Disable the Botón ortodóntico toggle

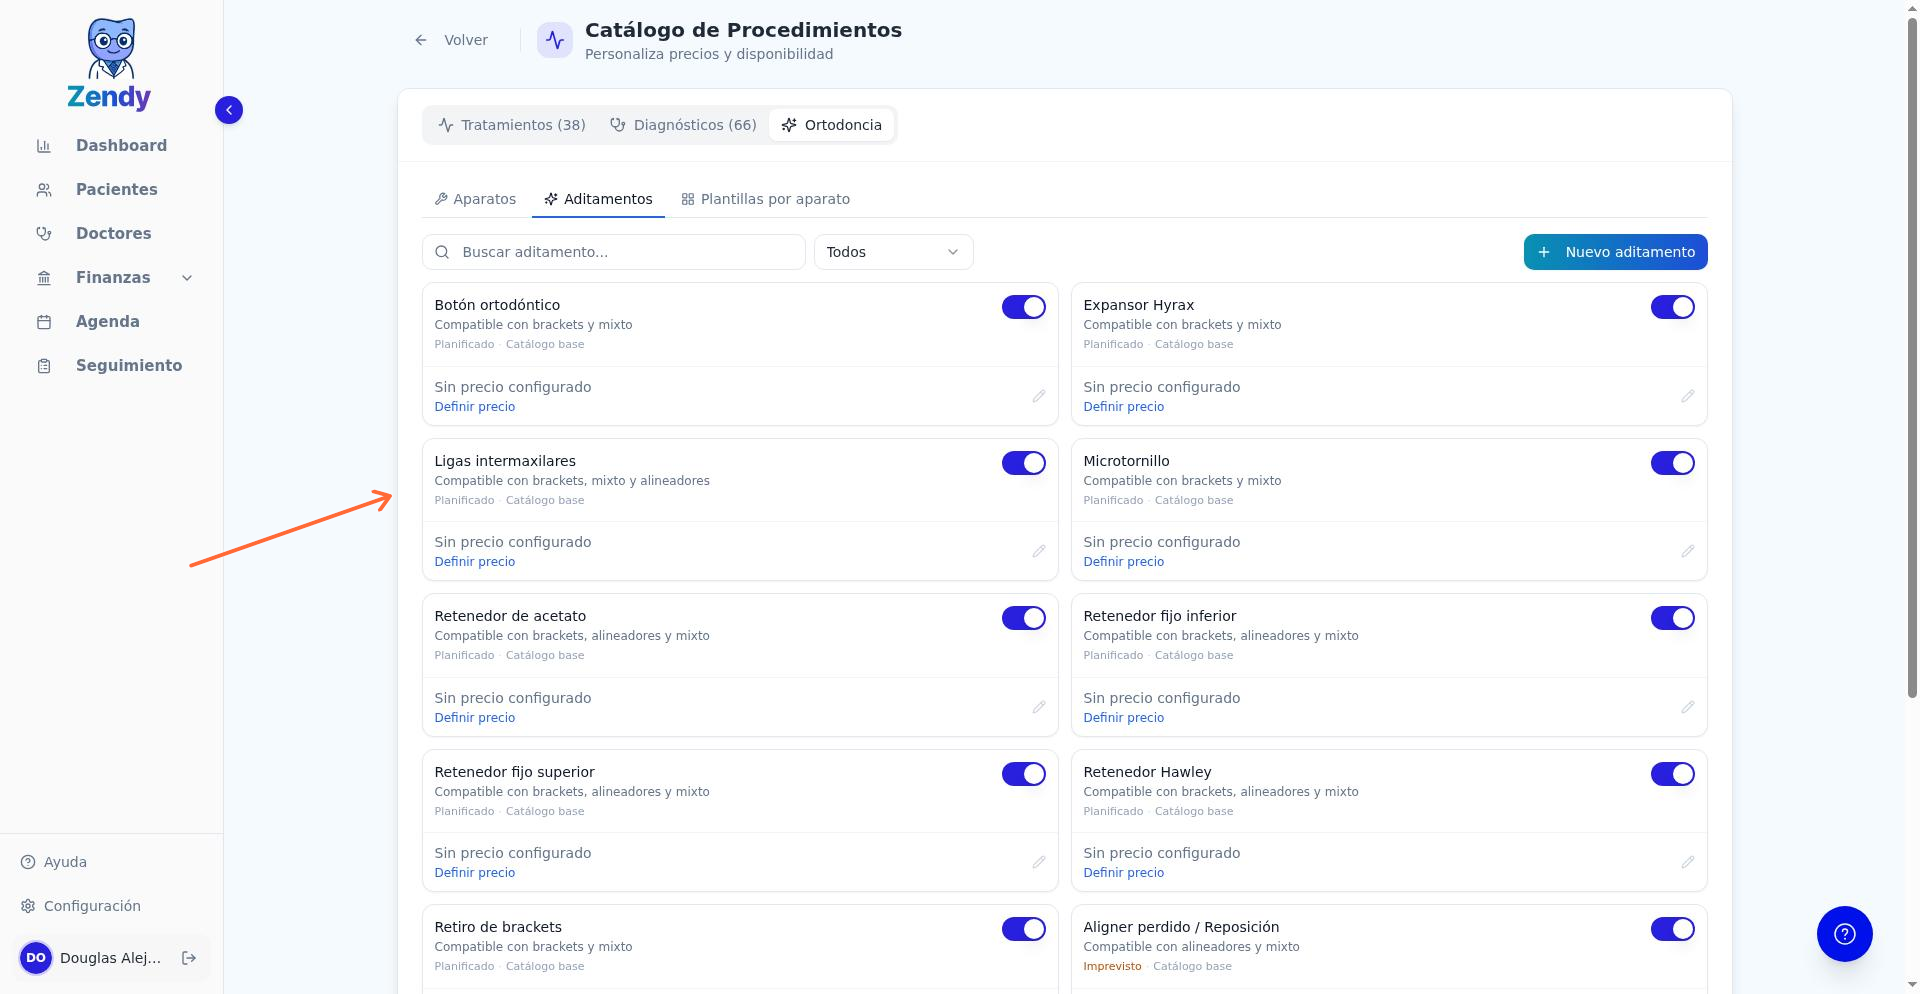pos(1024,307)
